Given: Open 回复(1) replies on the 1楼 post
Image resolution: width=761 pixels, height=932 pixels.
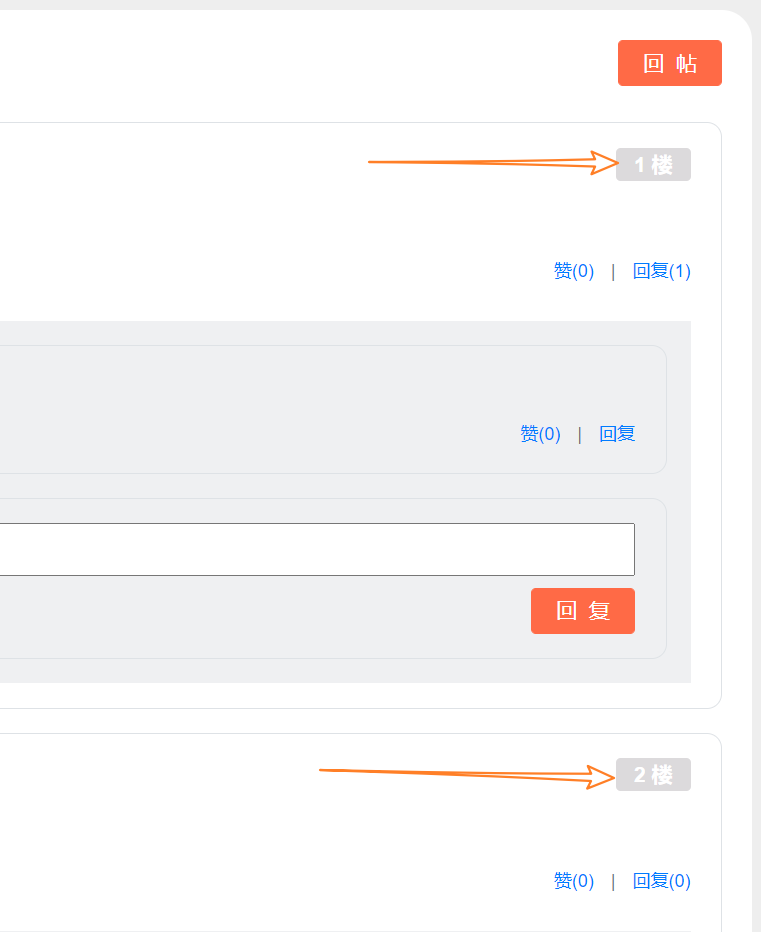Looking at the screenshot, I should (661, 271).
